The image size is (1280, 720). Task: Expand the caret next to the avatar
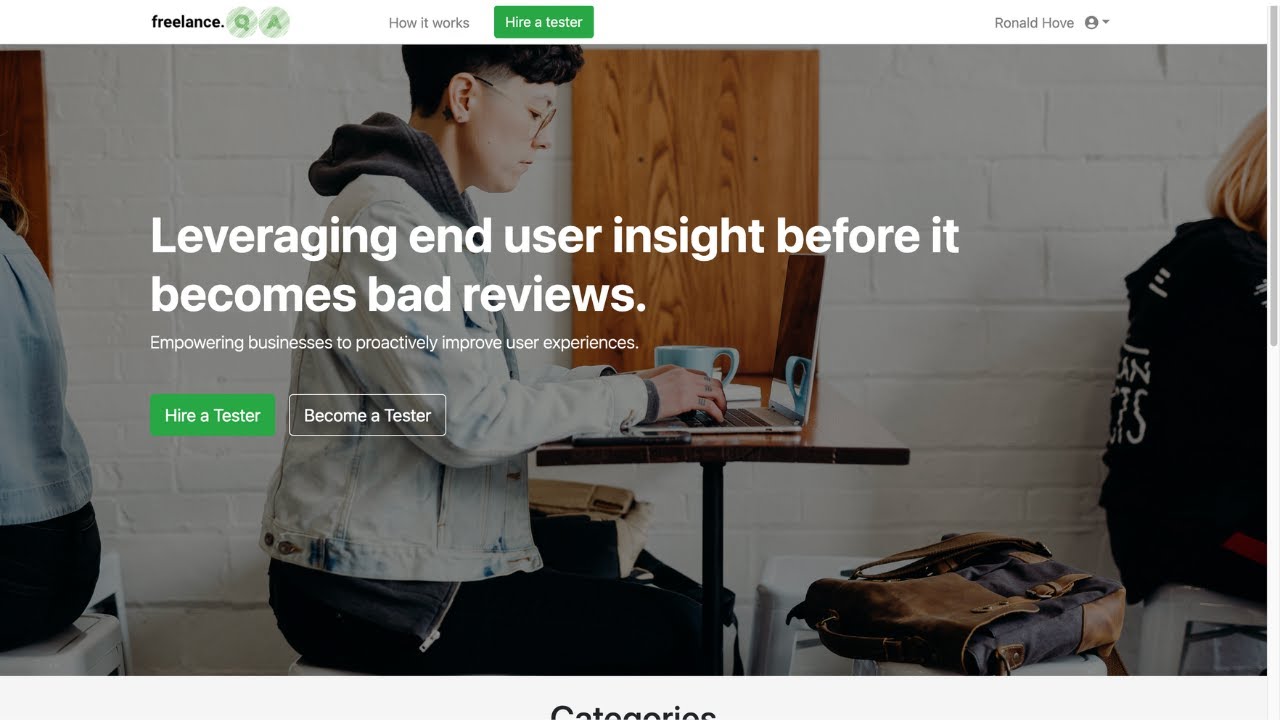(x=1106, y=22)
